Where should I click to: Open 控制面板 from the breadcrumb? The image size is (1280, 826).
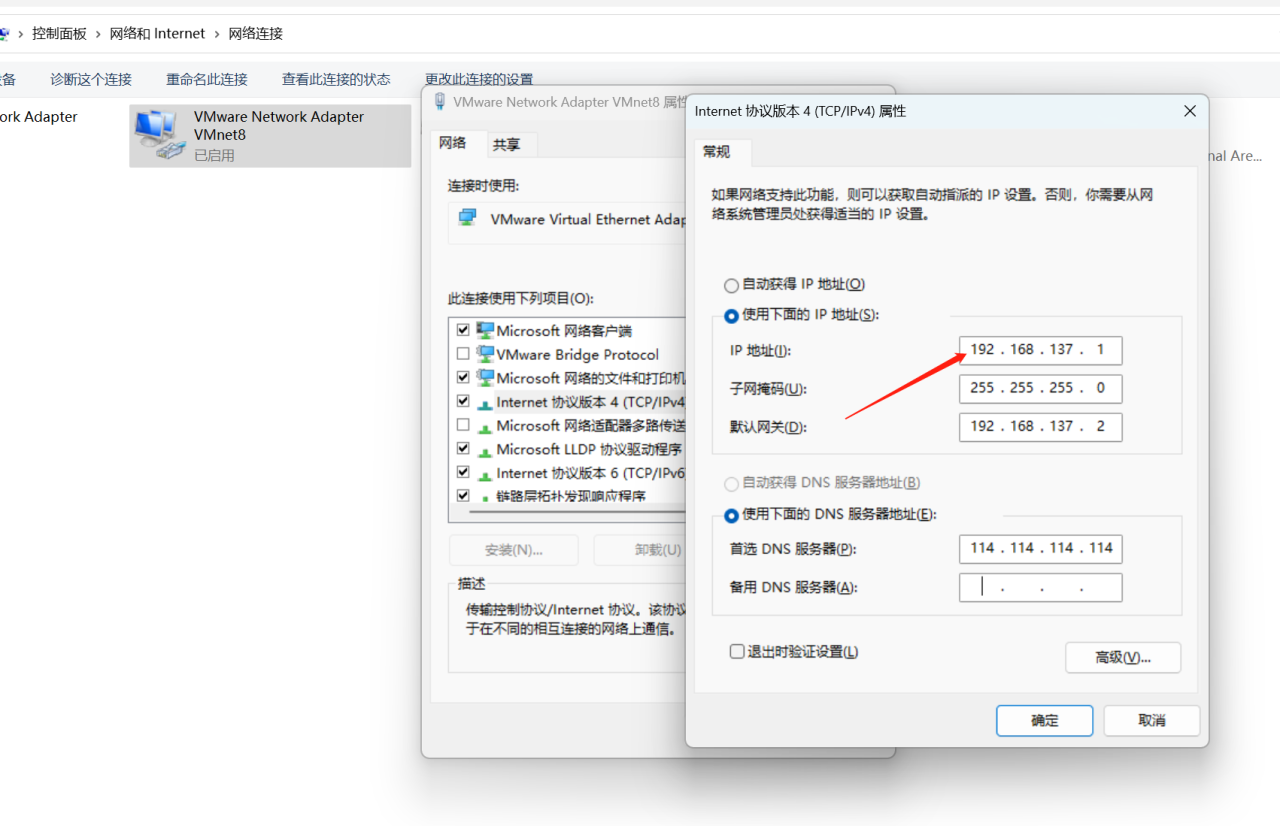59,34
